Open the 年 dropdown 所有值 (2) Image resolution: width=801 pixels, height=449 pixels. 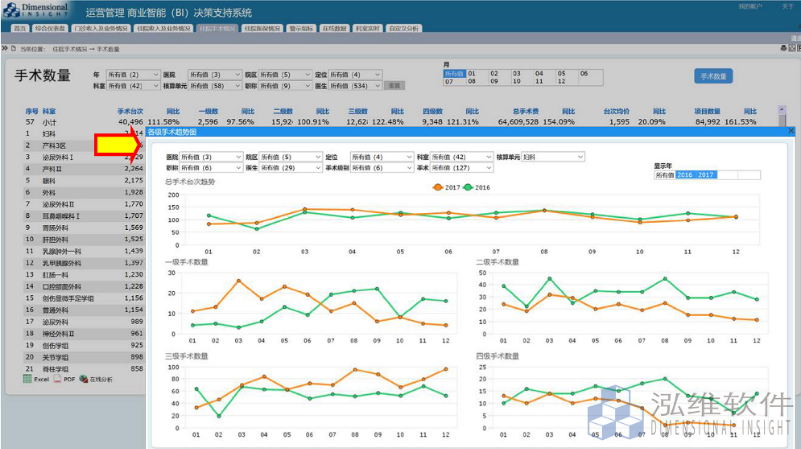point(133,75)
